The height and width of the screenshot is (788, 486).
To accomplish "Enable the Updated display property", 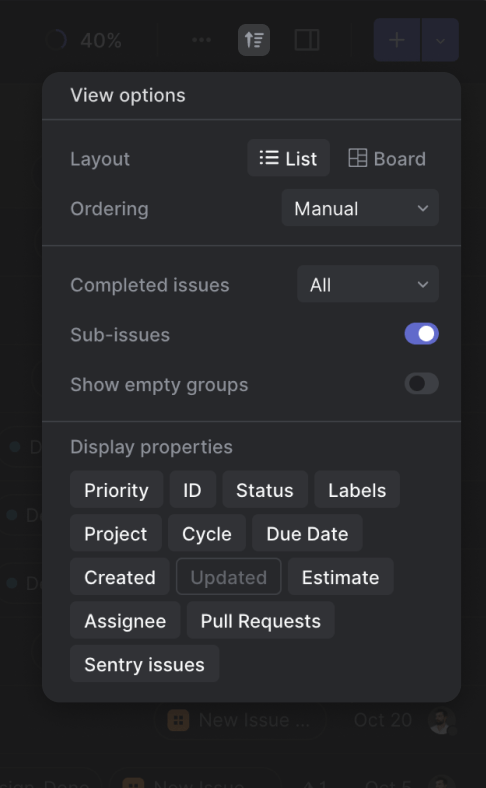I will pyautogui.click(x=229, y=577).
